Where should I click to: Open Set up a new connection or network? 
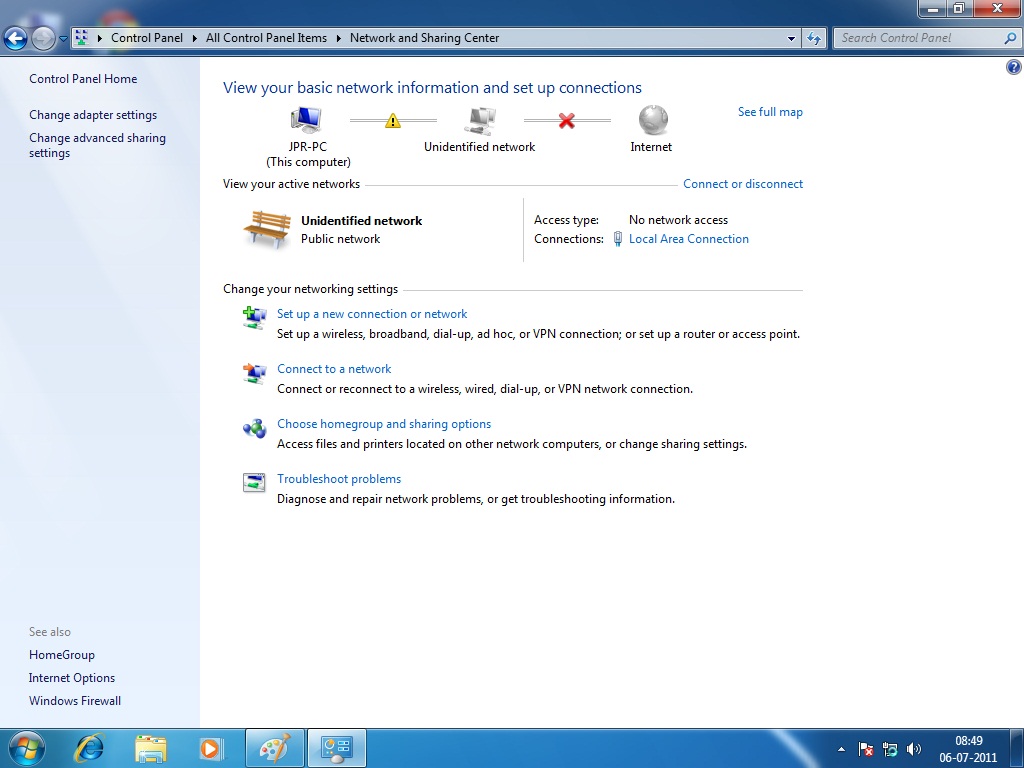[x=372, y=314]
